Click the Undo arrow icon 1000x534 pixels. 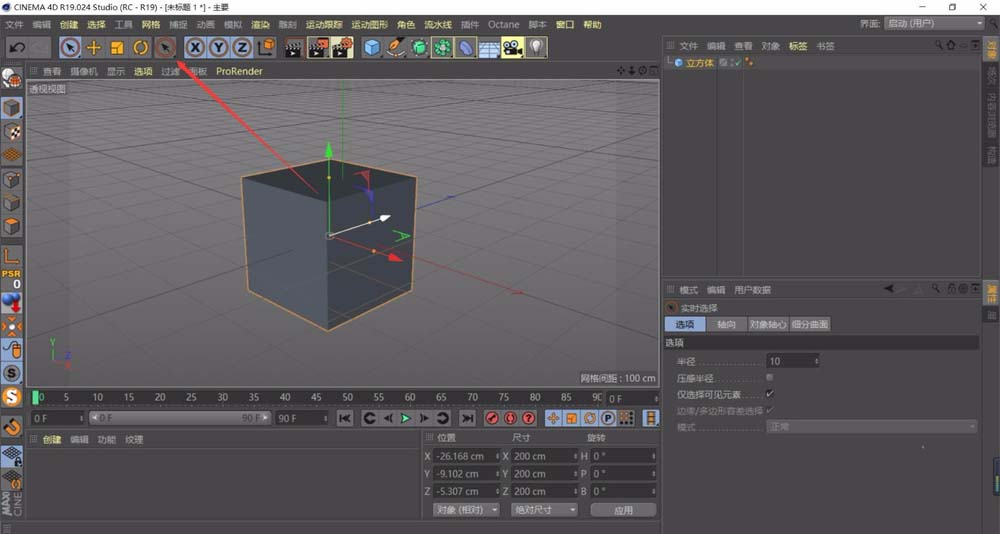tap(17, 47)
